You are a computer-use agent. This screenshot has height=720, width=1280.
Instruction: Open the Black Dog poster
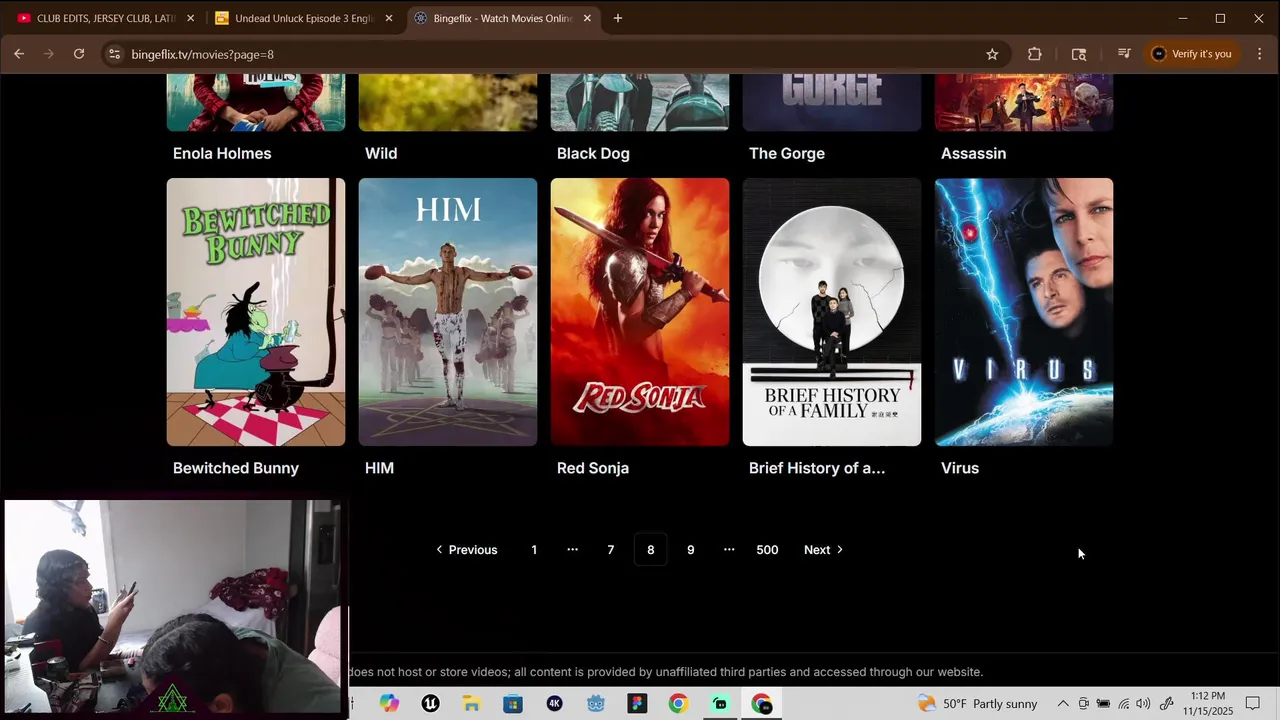640,102
